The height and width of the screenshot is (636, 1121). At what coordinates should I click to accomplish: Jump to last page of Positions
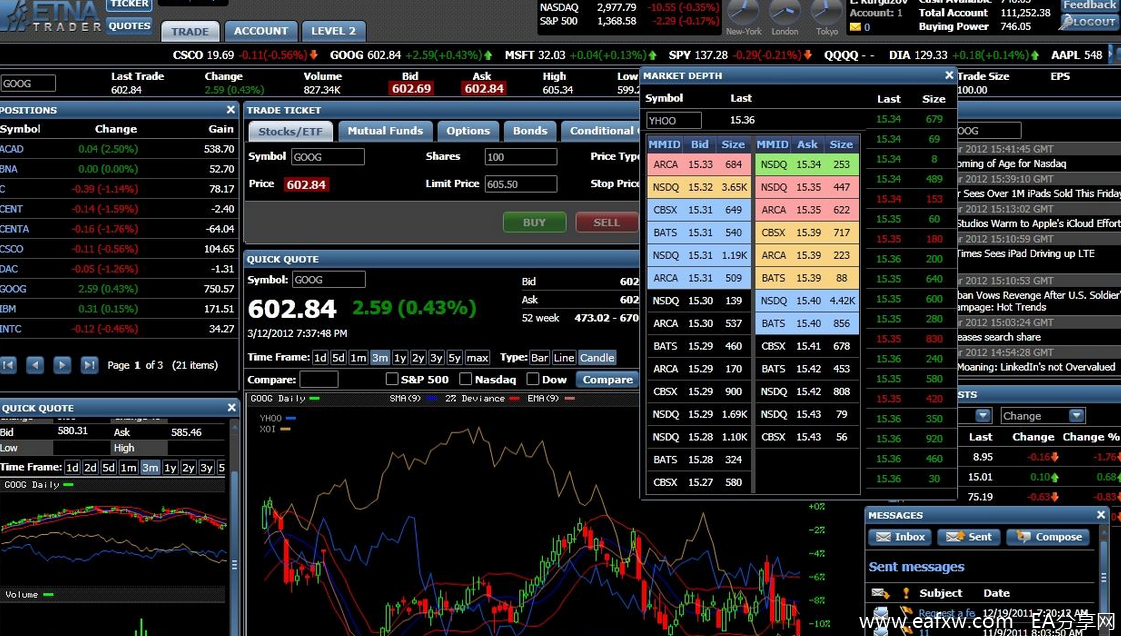89,365
